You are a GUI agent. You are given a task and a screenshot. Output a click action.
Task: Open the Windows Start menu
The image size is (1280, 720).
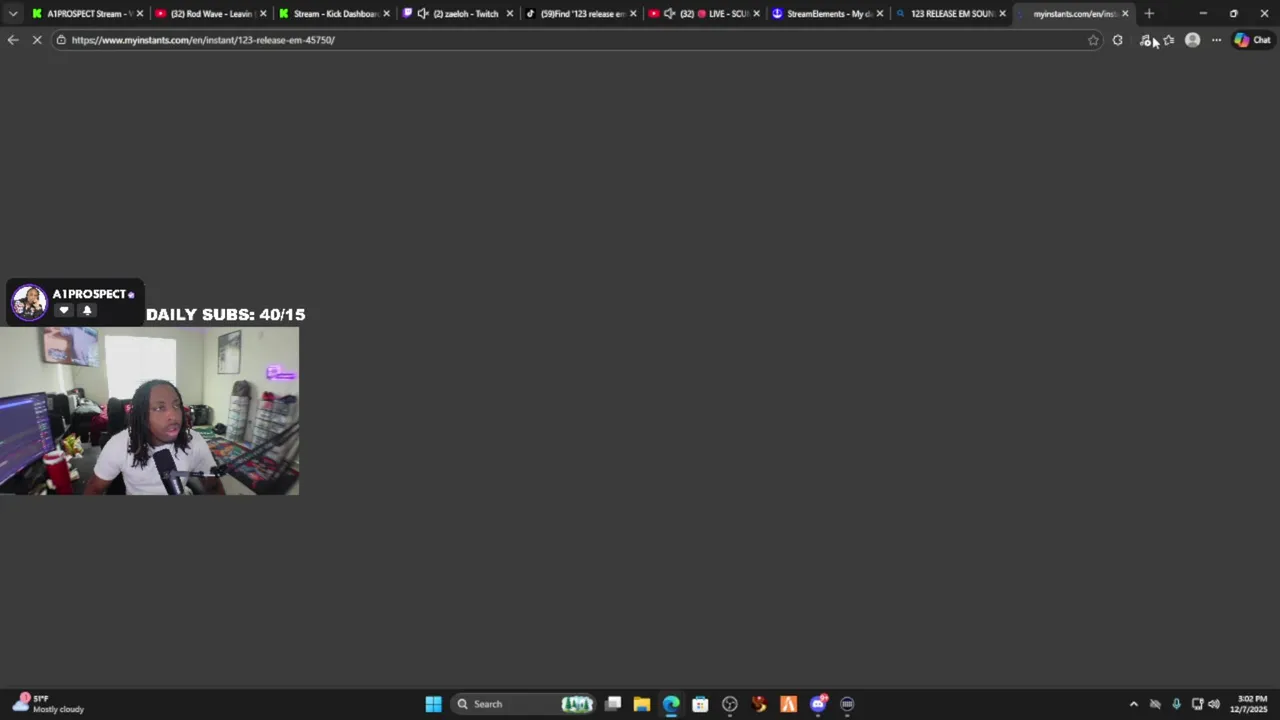click(x=433, y=704)
